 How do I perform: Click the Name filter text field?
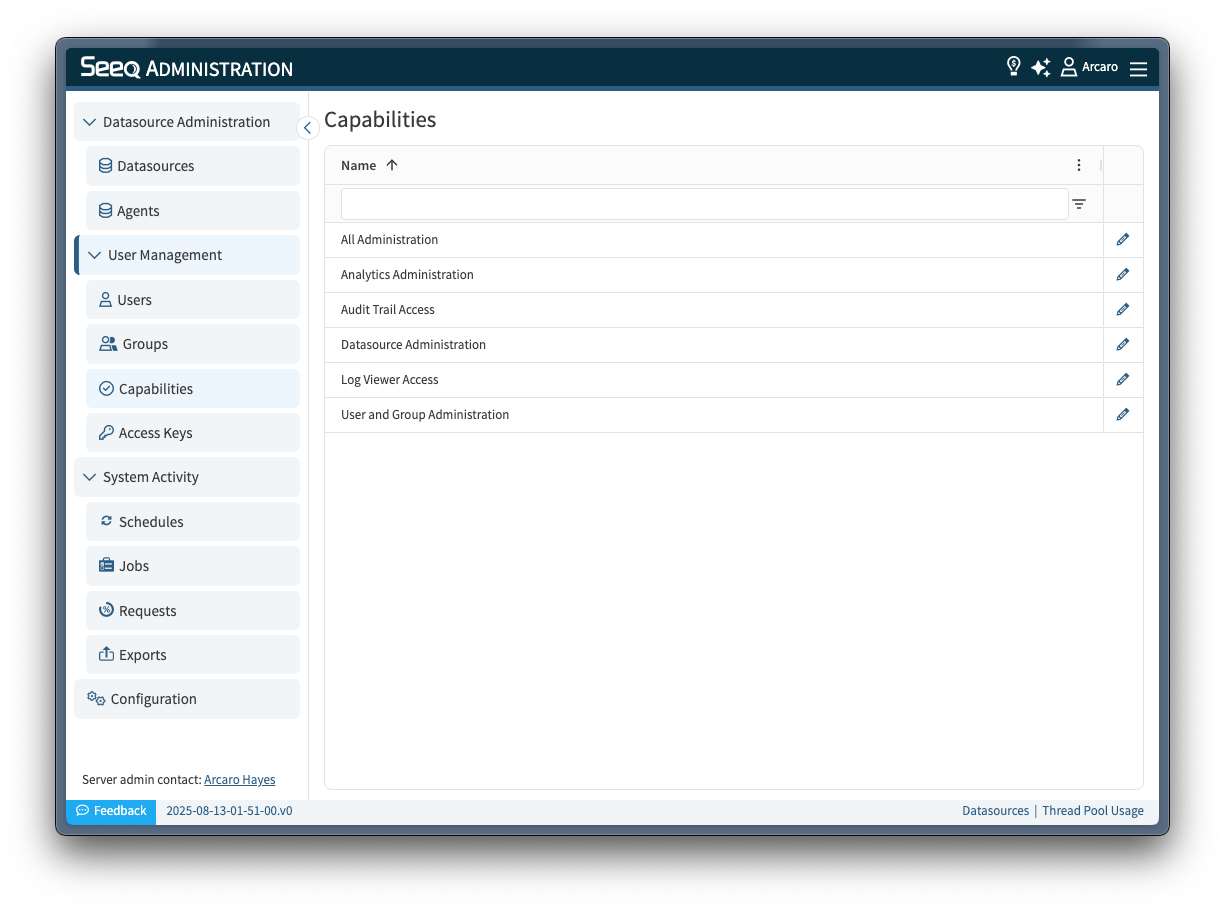pos(704,204)
